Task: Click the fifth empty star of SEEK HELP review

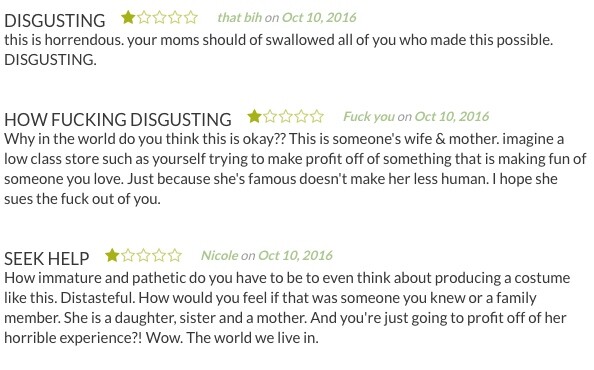Action: (175, 256)
